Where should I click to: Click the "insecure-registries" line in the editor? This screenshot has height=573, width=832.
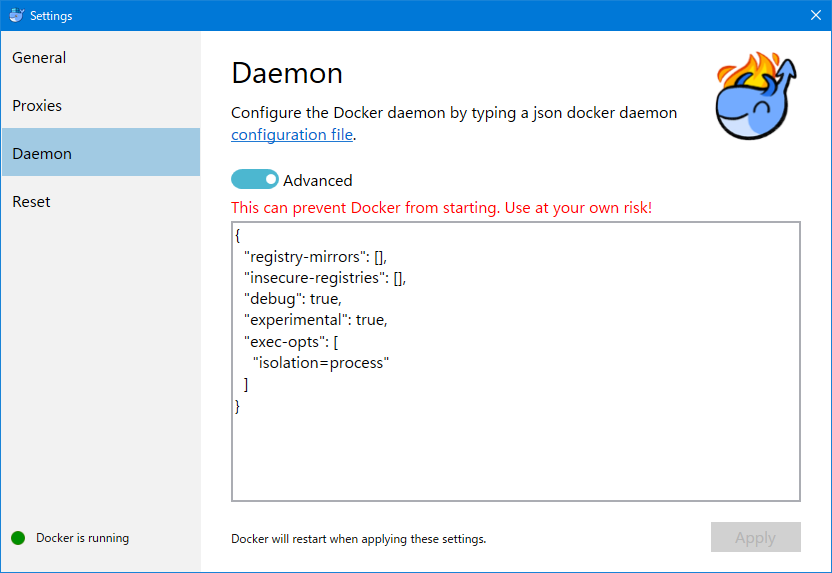pos(325,277)
